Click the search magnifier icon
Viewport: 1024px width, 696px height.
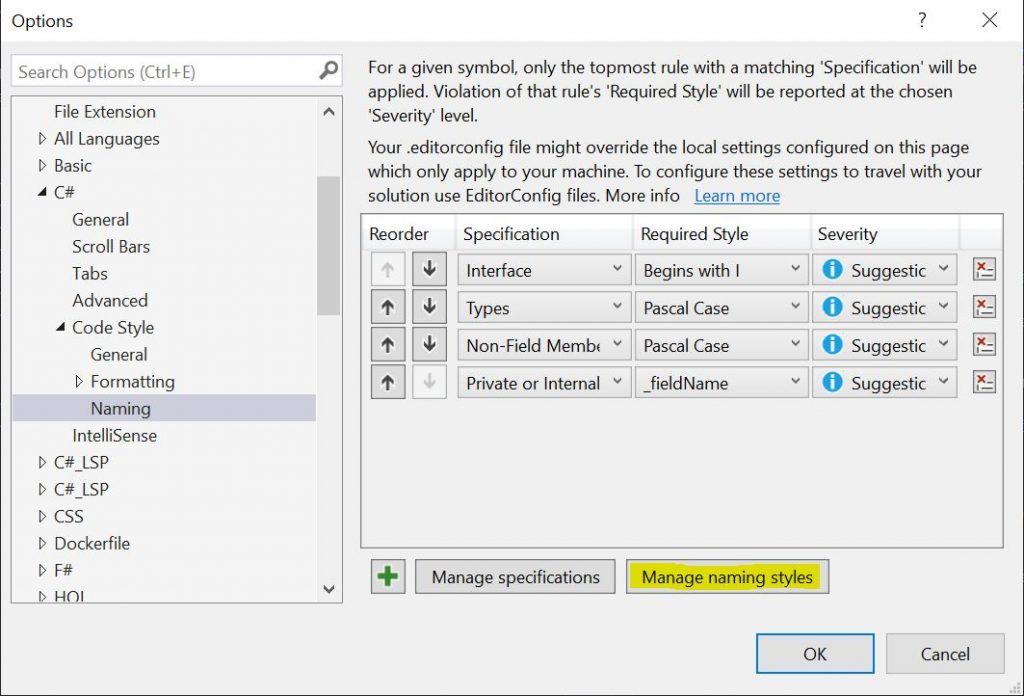click(x=328, y=71)
